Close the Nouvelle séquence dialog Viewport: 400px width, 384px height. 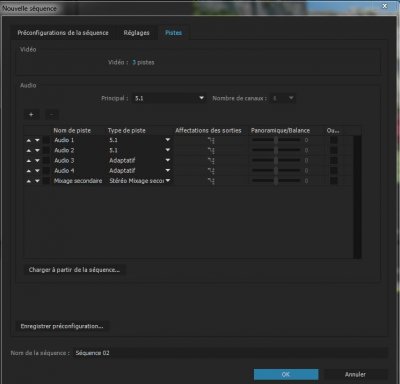(385, 6)
